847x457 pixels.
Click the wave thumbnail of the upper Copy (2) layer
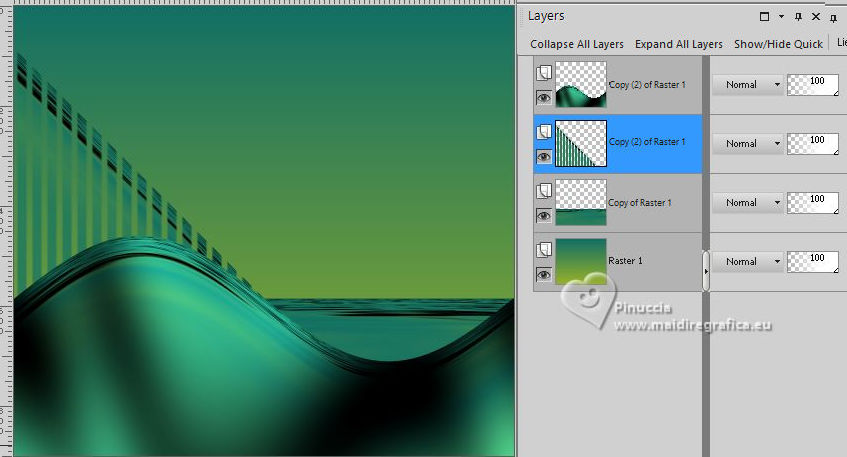point(581,84)
